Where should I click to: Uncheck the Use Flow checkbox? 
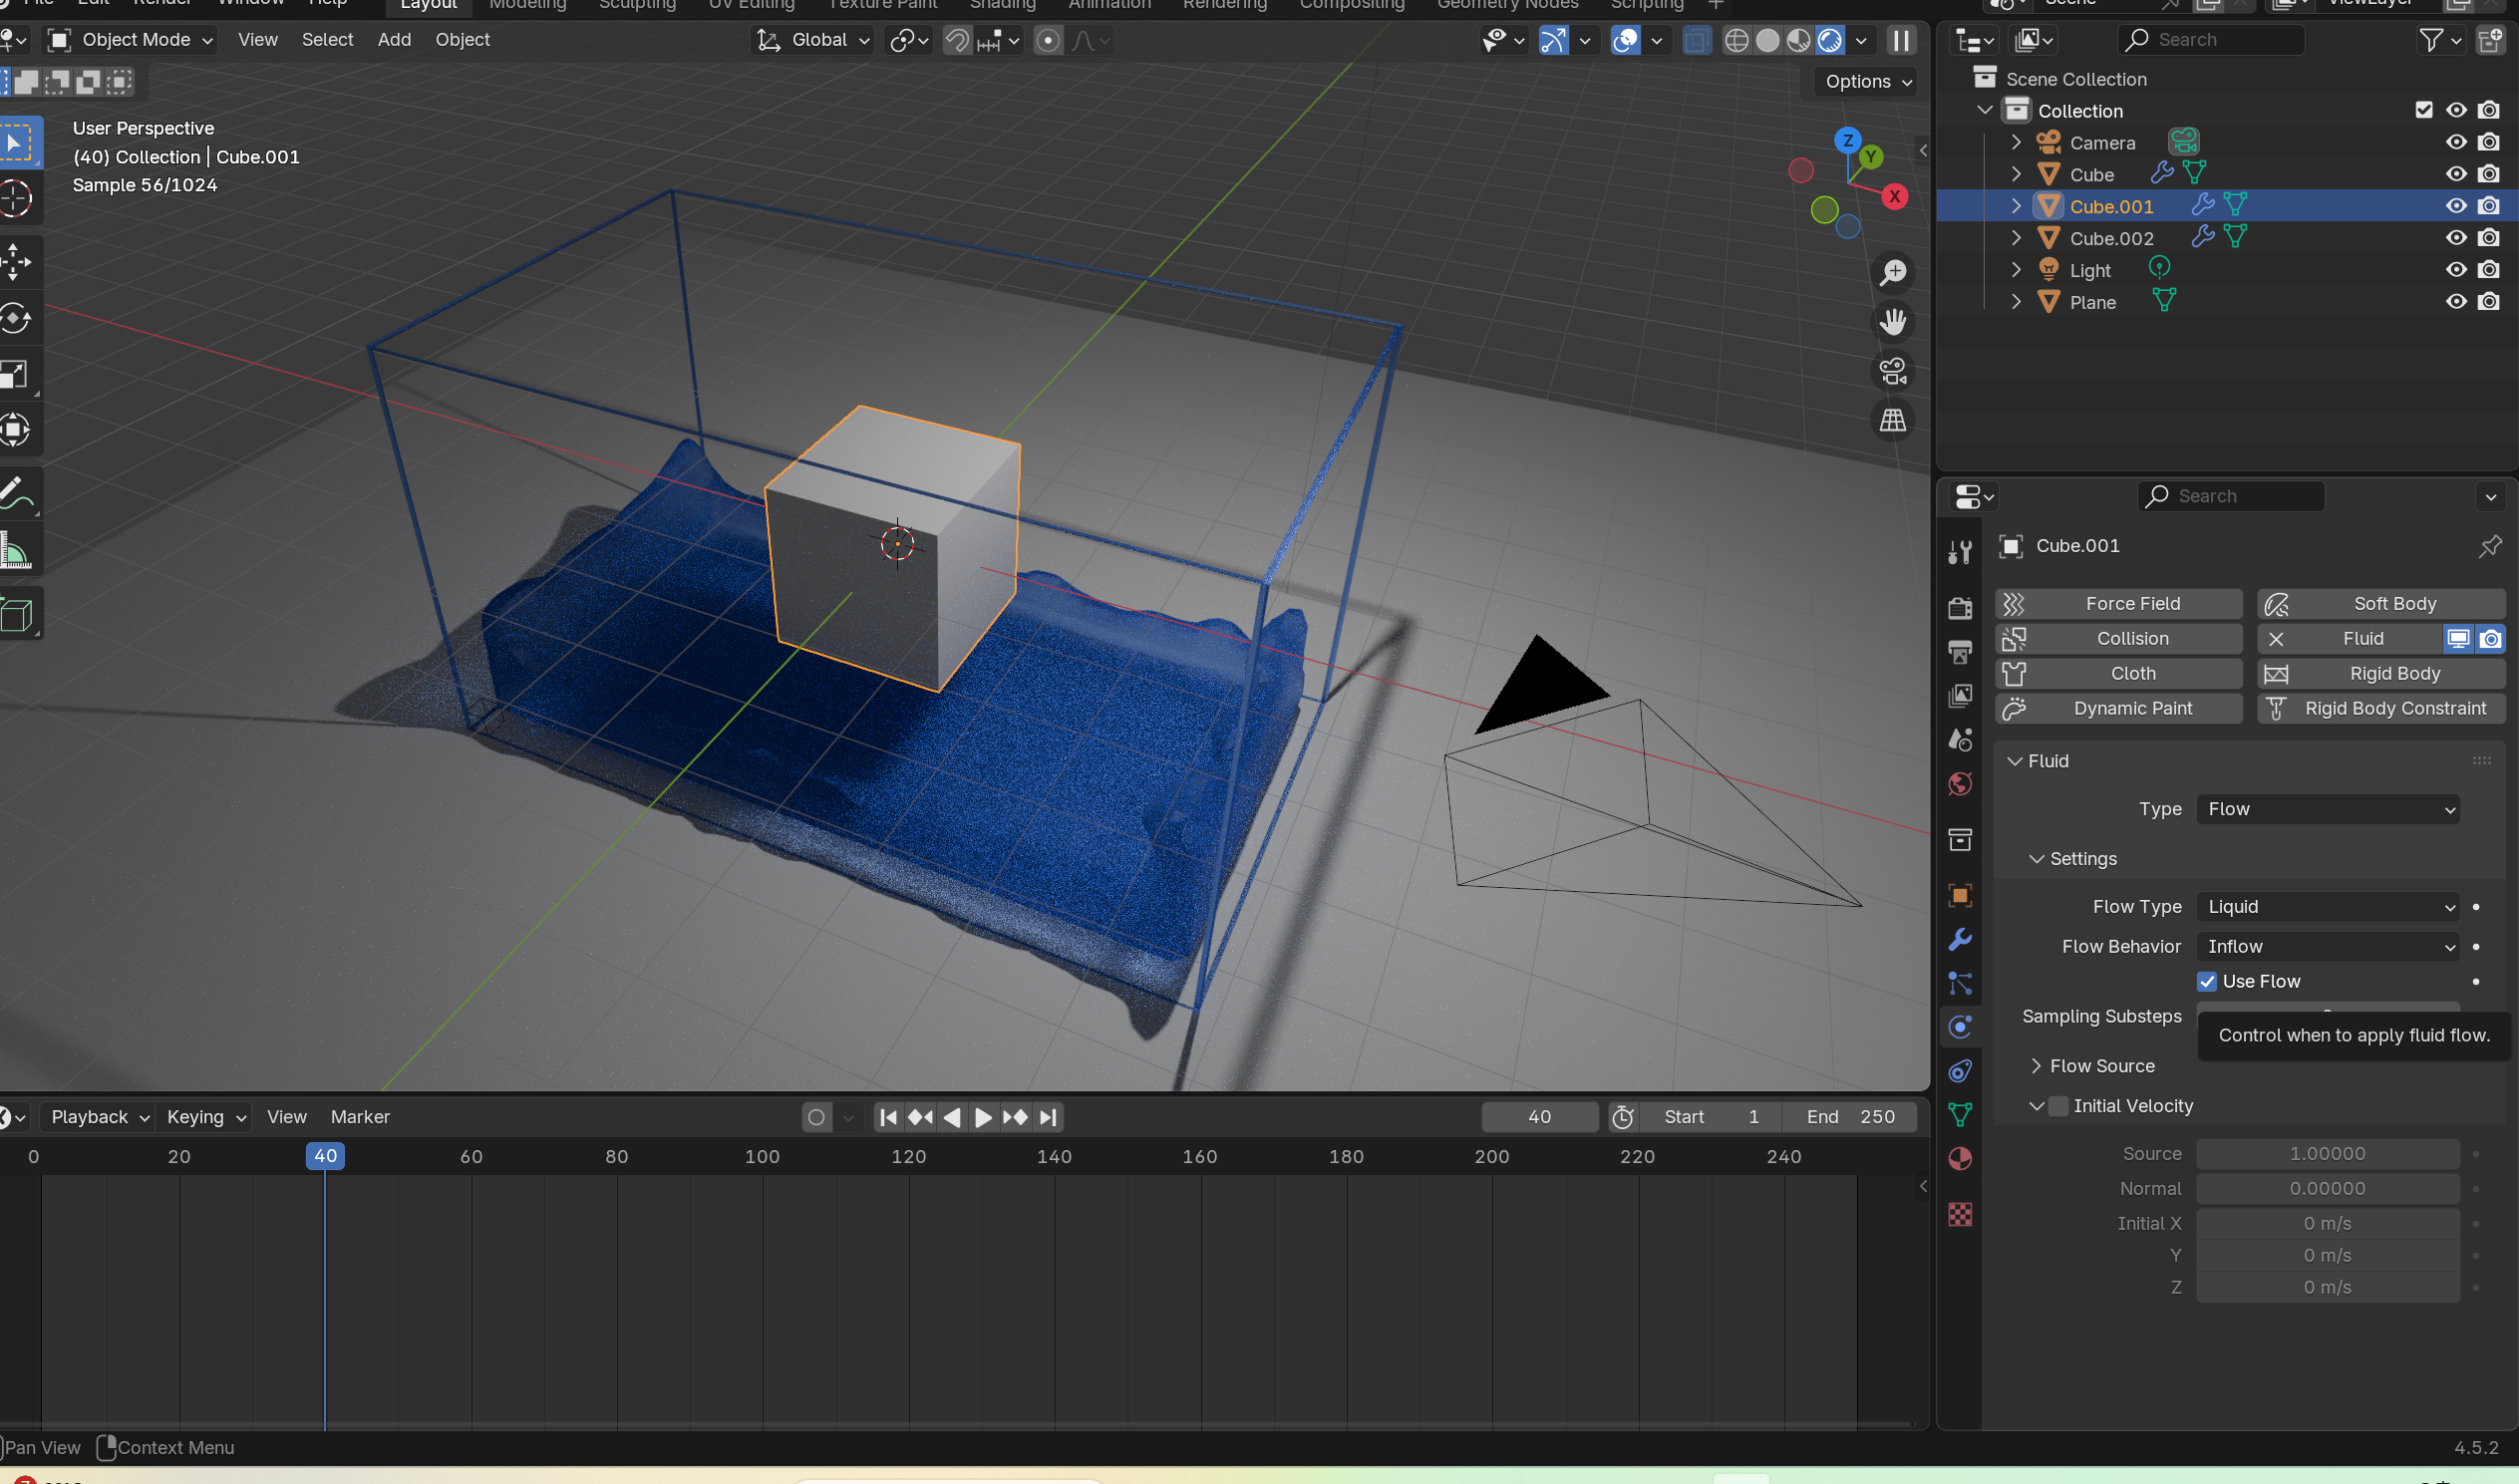pyautogui.click(x=2206, y=981)
